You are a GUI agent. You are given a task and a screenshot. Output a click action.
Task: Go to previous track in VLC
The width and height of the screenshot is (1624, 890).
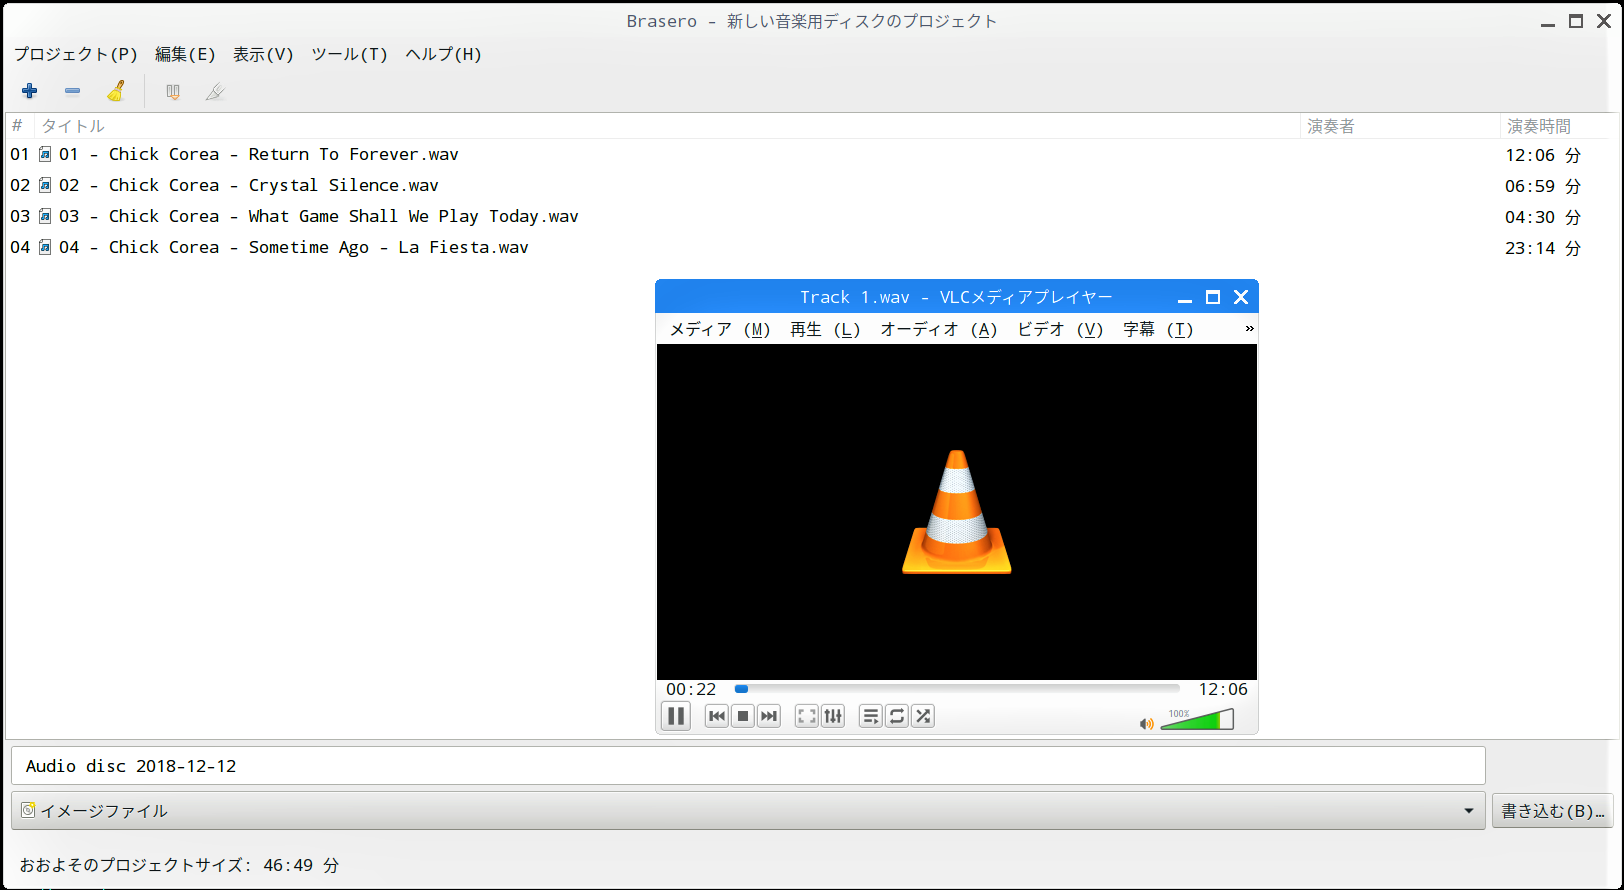tap(717, 716)
